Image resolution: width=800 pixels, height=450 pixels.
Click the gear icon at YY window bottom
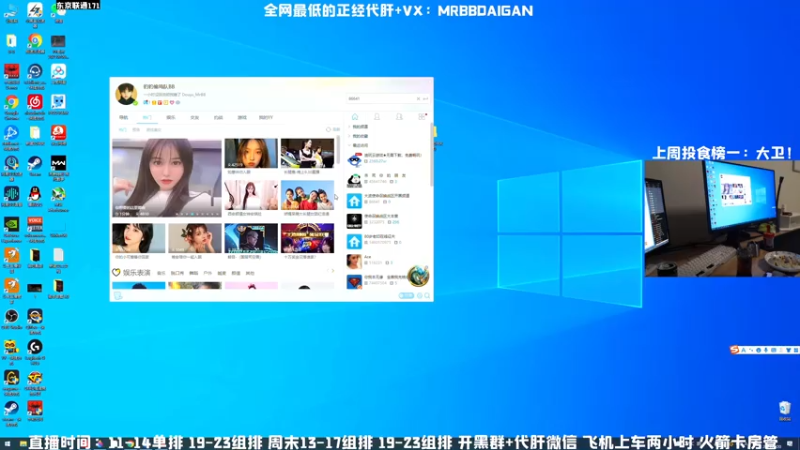420,295
